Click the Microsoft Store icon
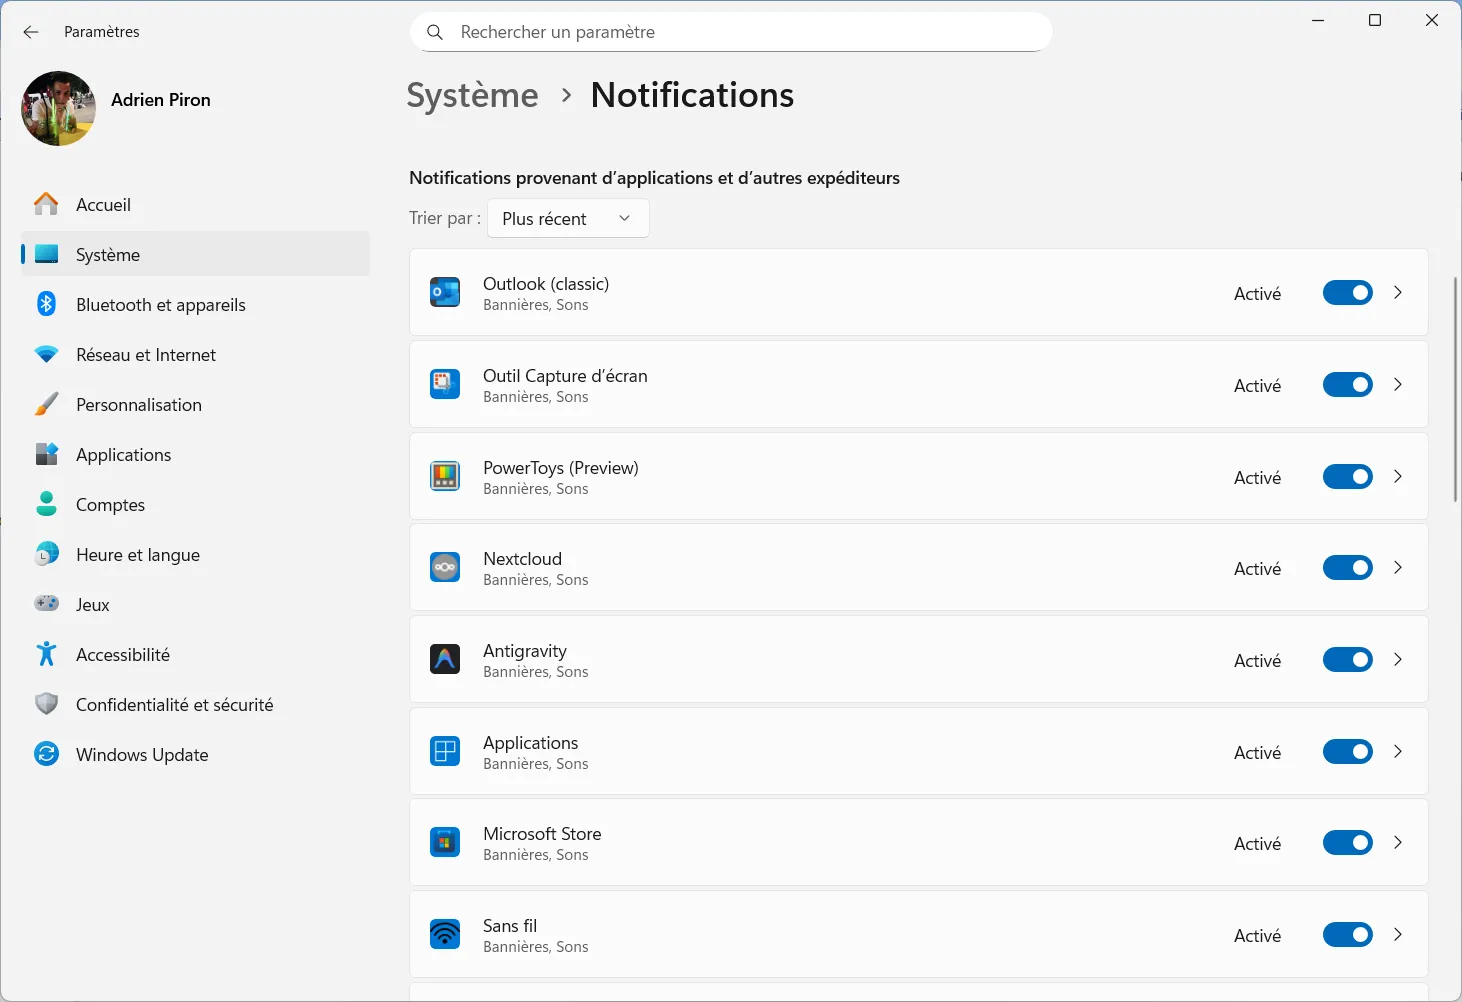This screenshot has height=1002, width=1462. point(444,842)
